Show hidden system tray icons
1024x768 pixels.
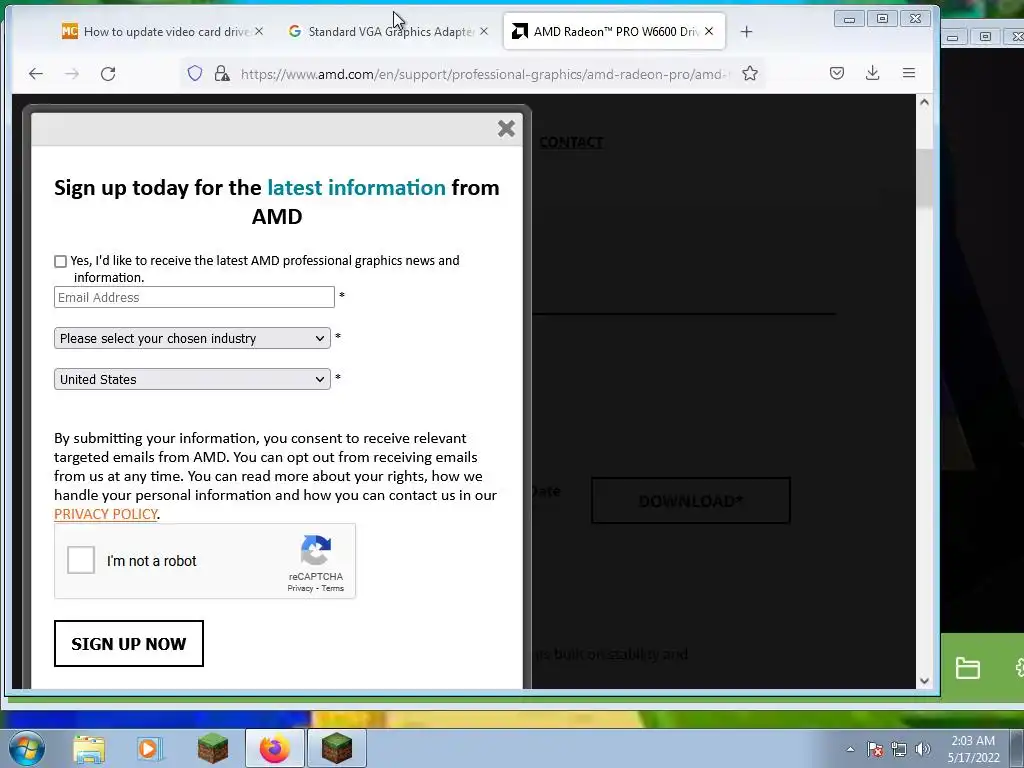tap(850, 750)
